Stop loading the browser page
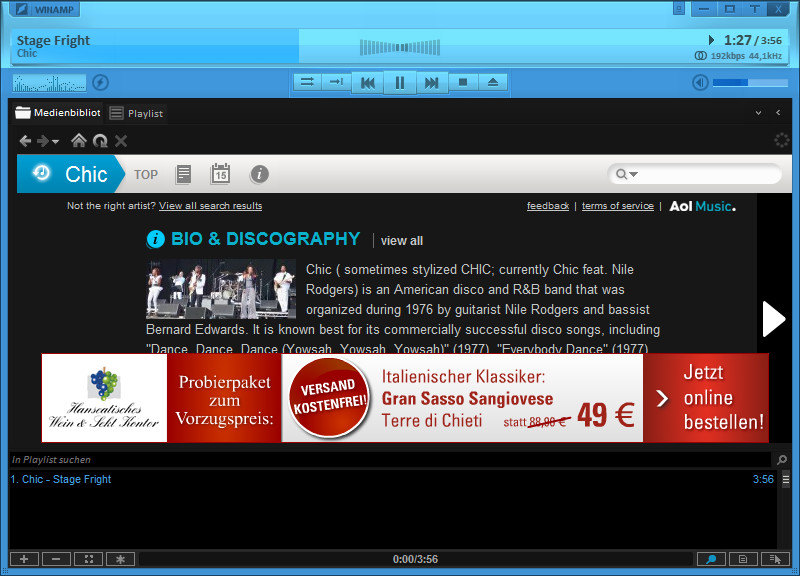800x576 pixels. tap(121, 141)
